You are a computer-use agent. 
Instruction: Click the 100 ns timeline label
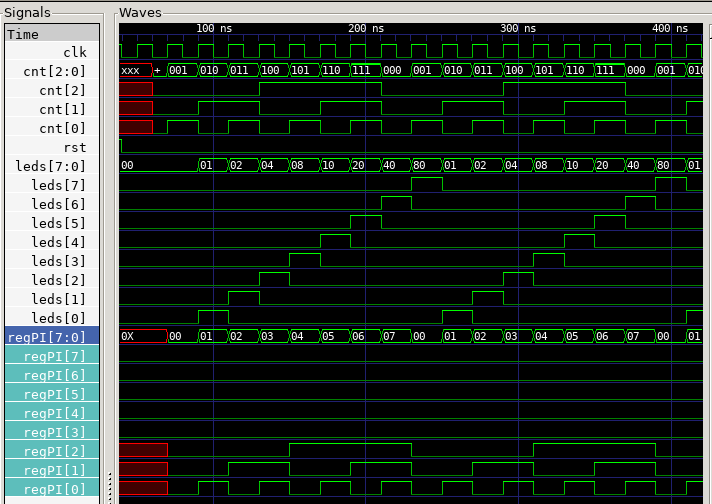pyautogui.click(x=213, y=29)
